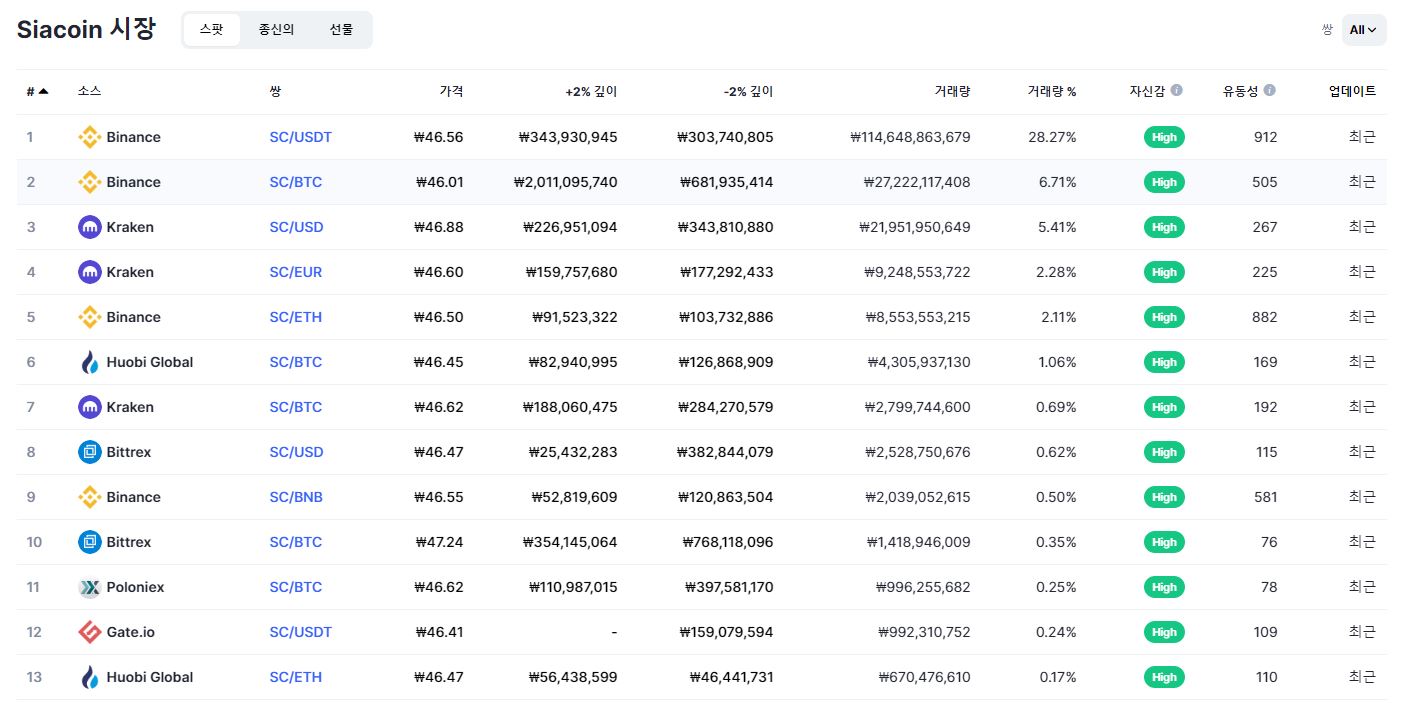1410x703 pixels.
Task: Click the info icon next to 자신감
Action: [x=1176, y=90]
